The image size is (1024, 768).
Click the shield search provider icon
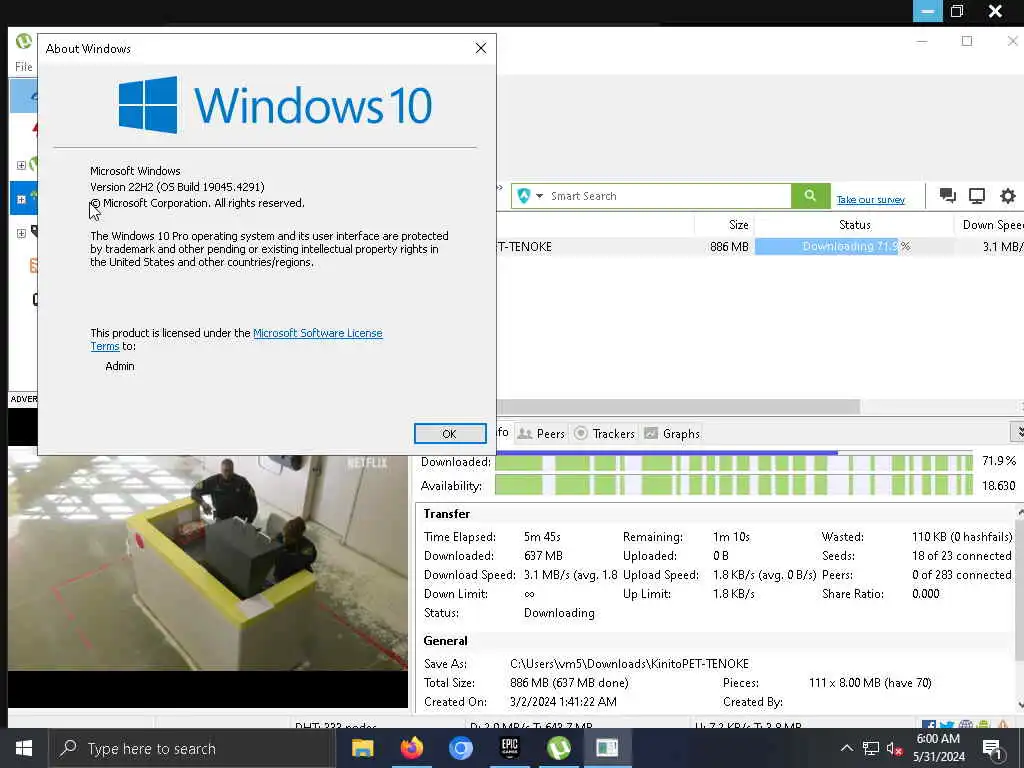tap(524, 196)
